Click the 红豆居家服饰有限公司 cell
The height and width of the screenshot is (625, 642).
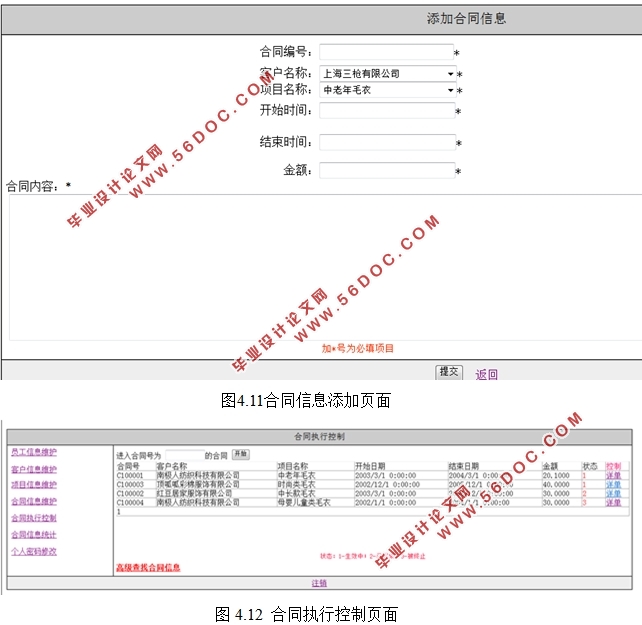[x=194, y=494]
